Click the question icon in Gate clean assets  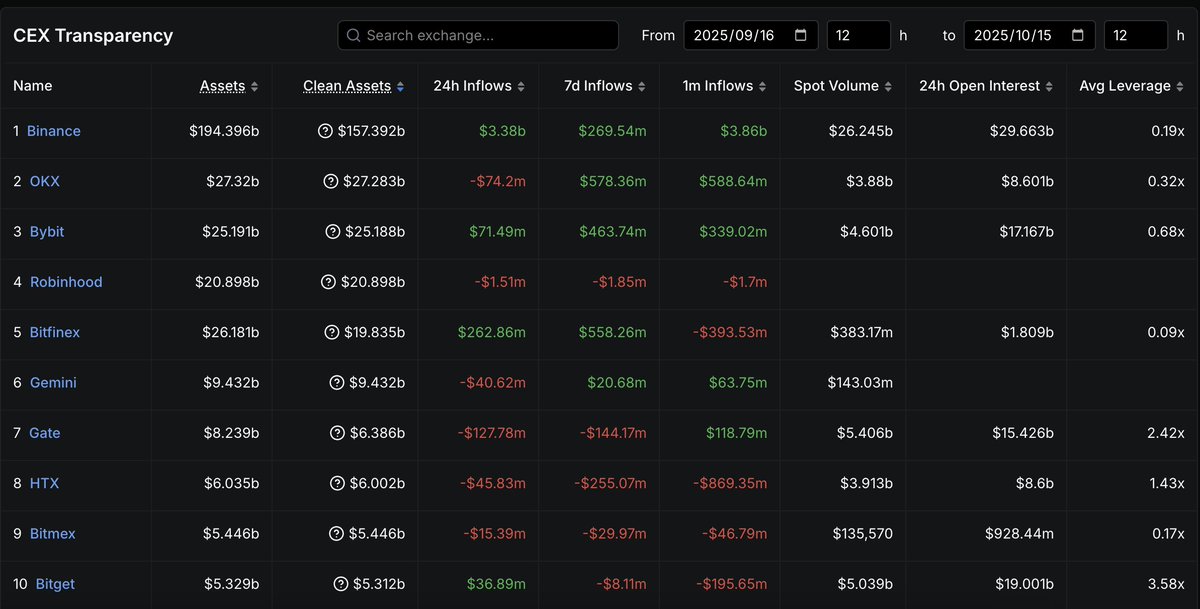337,433
